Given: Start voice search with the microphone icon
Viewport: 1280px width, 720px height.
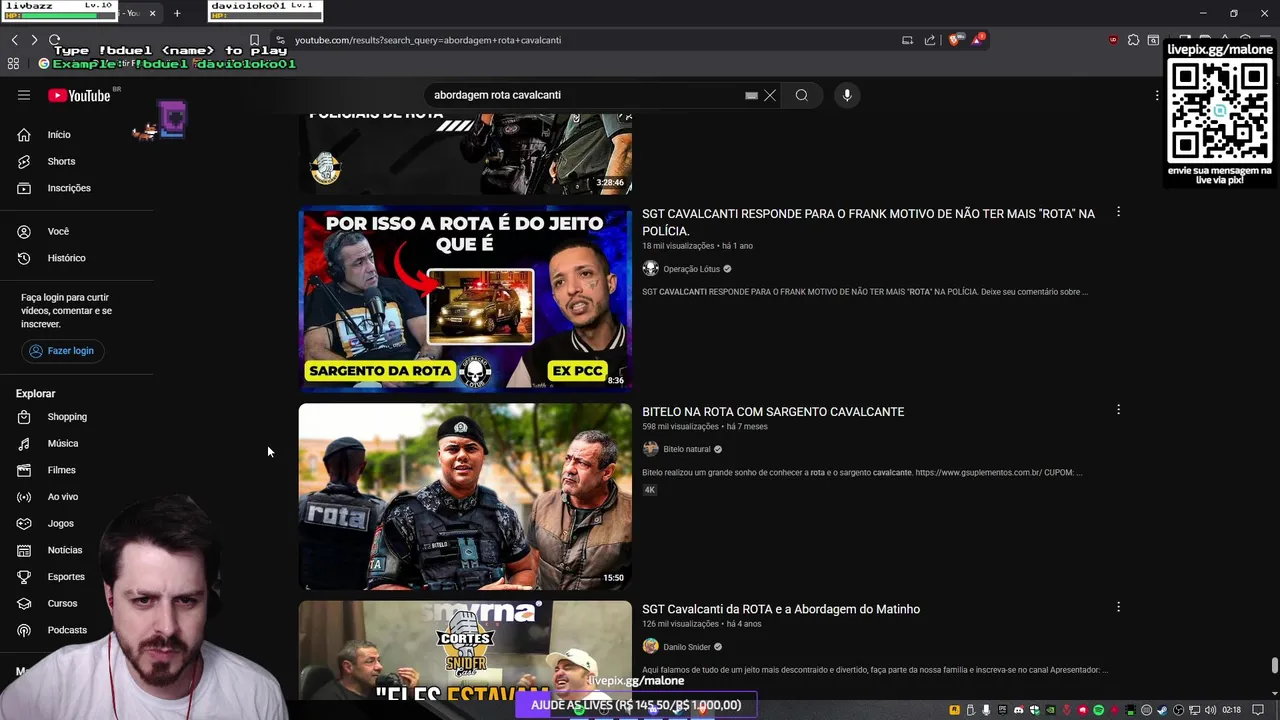Looking at the screenshot, I should pos(847,95).
